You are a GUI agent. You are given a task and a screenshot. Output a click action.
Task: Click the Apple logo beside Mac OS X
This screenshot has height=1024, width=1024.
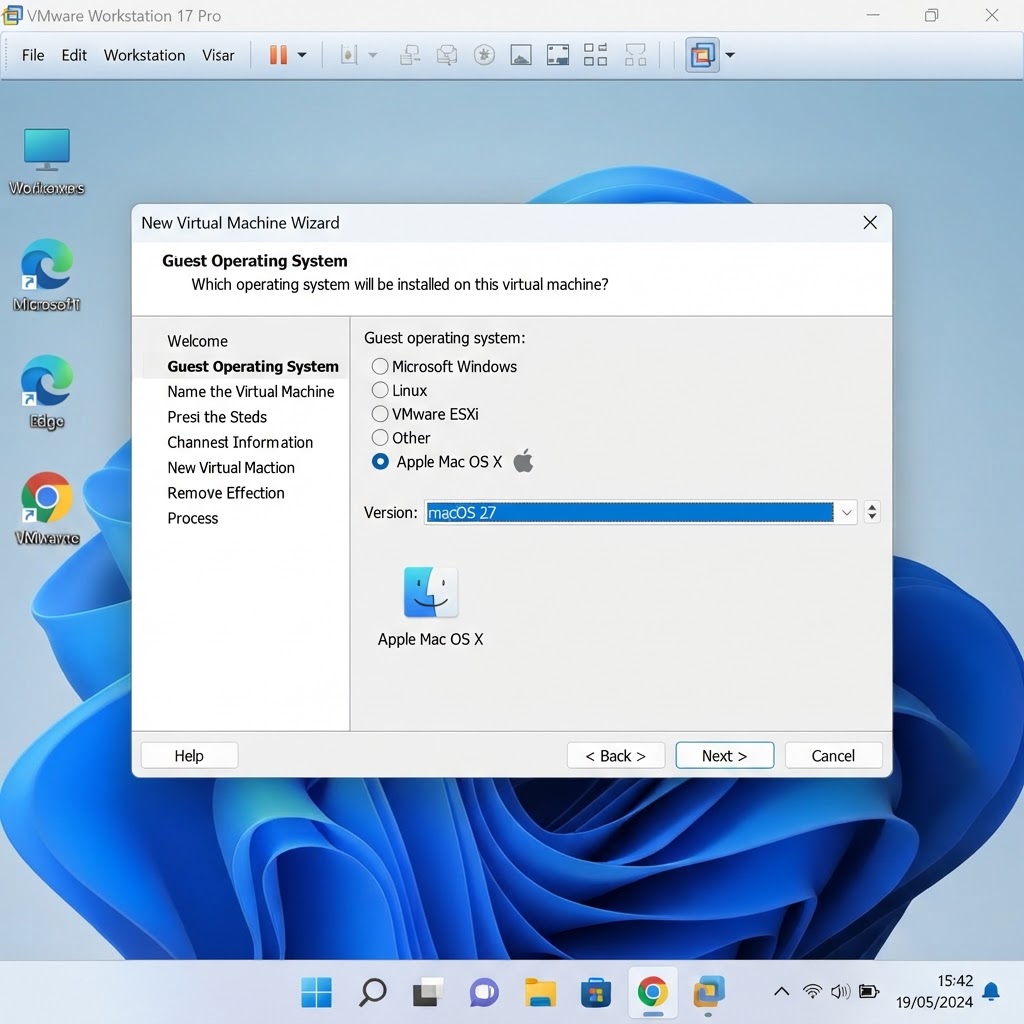coord(523,461)
